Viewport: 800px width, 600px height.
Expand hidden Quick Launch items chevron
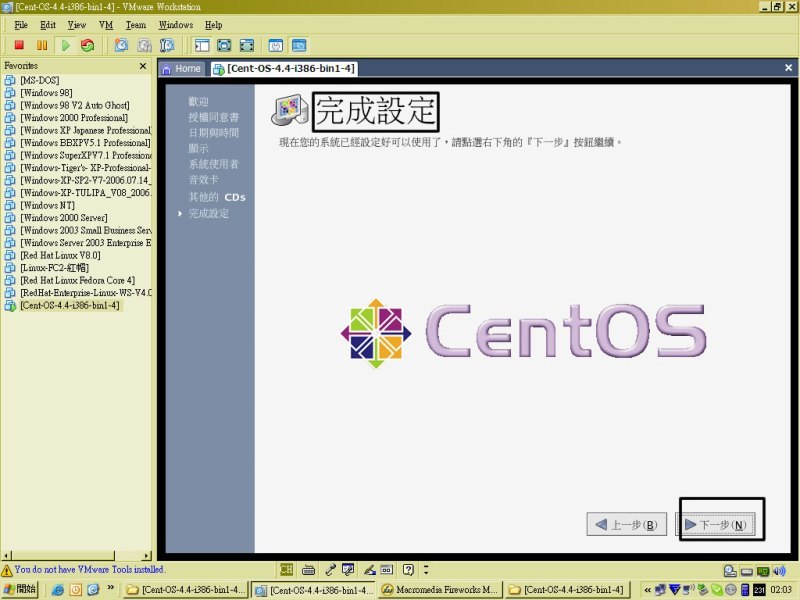110,588
